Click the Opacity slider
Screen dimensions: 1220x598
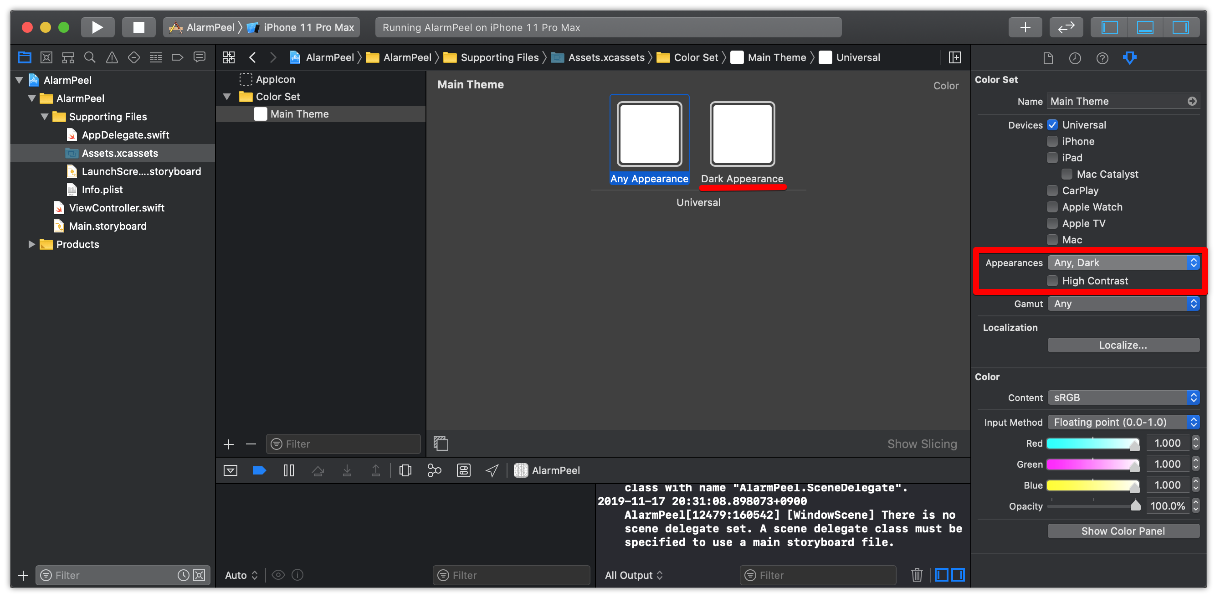[x=1093, y=506]
